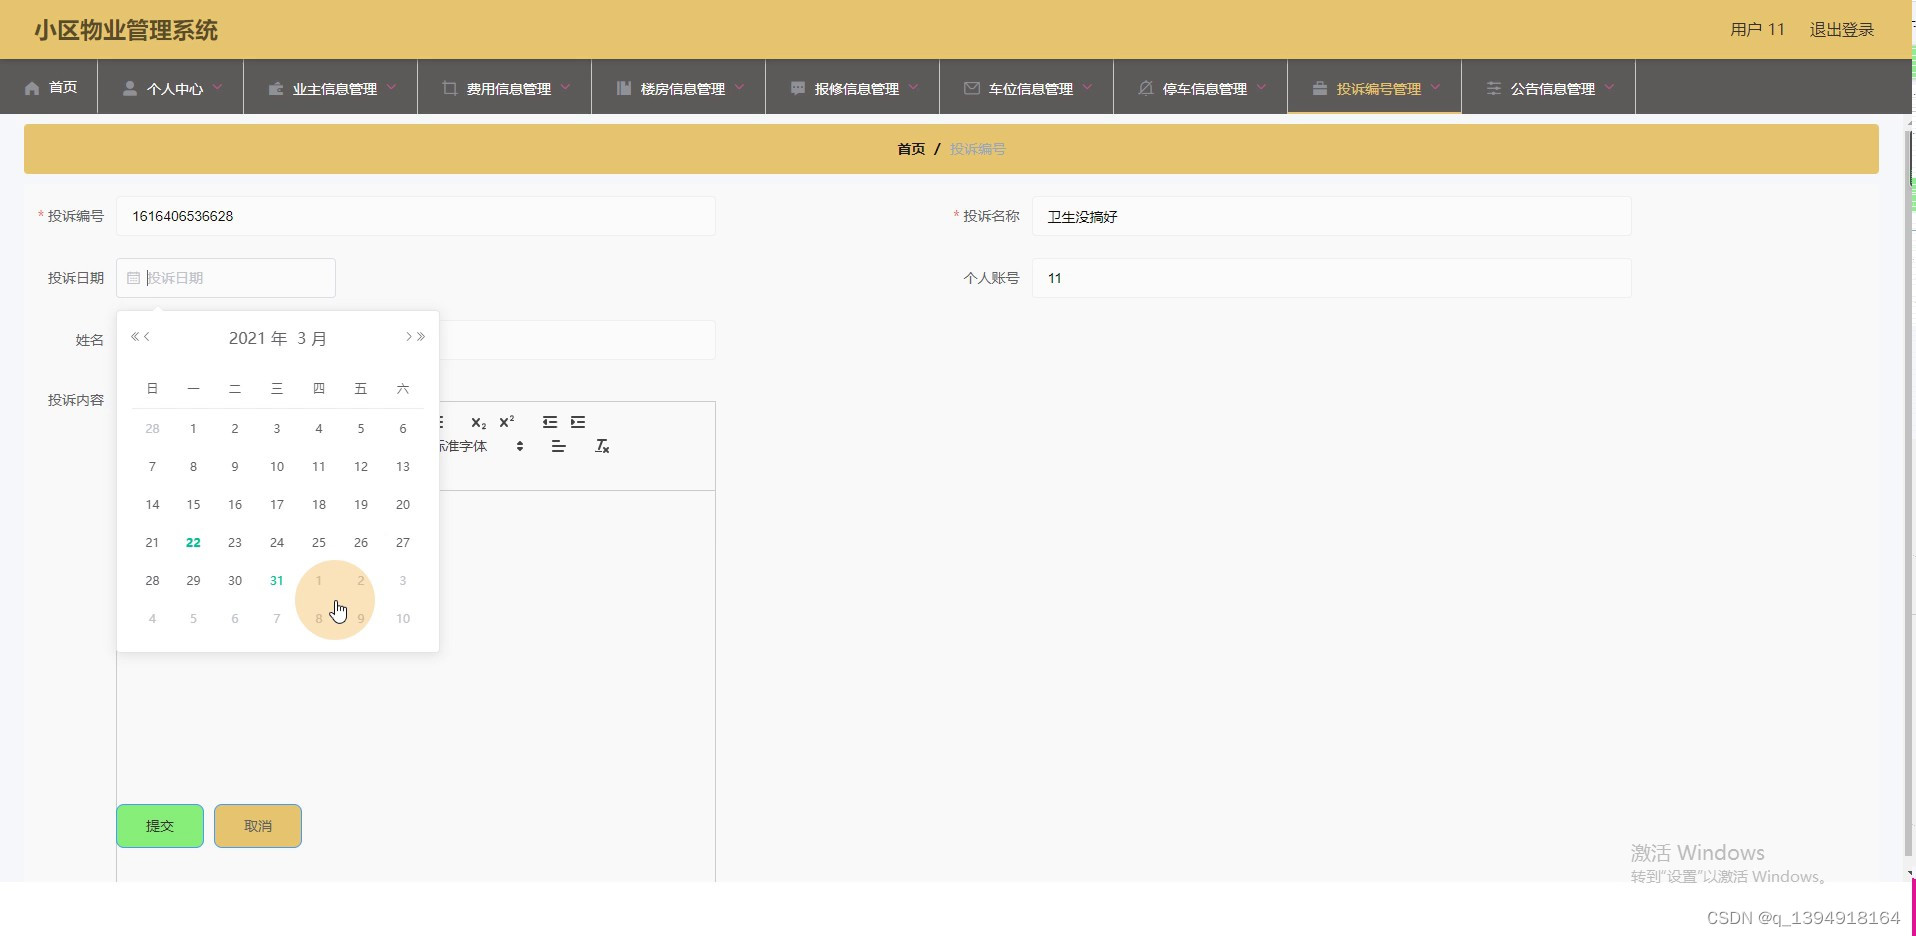Image resolution: width=1916 pixels, height=936 pixels.
Task: Click 用户 11 in header
Action: pos(1757,30)
